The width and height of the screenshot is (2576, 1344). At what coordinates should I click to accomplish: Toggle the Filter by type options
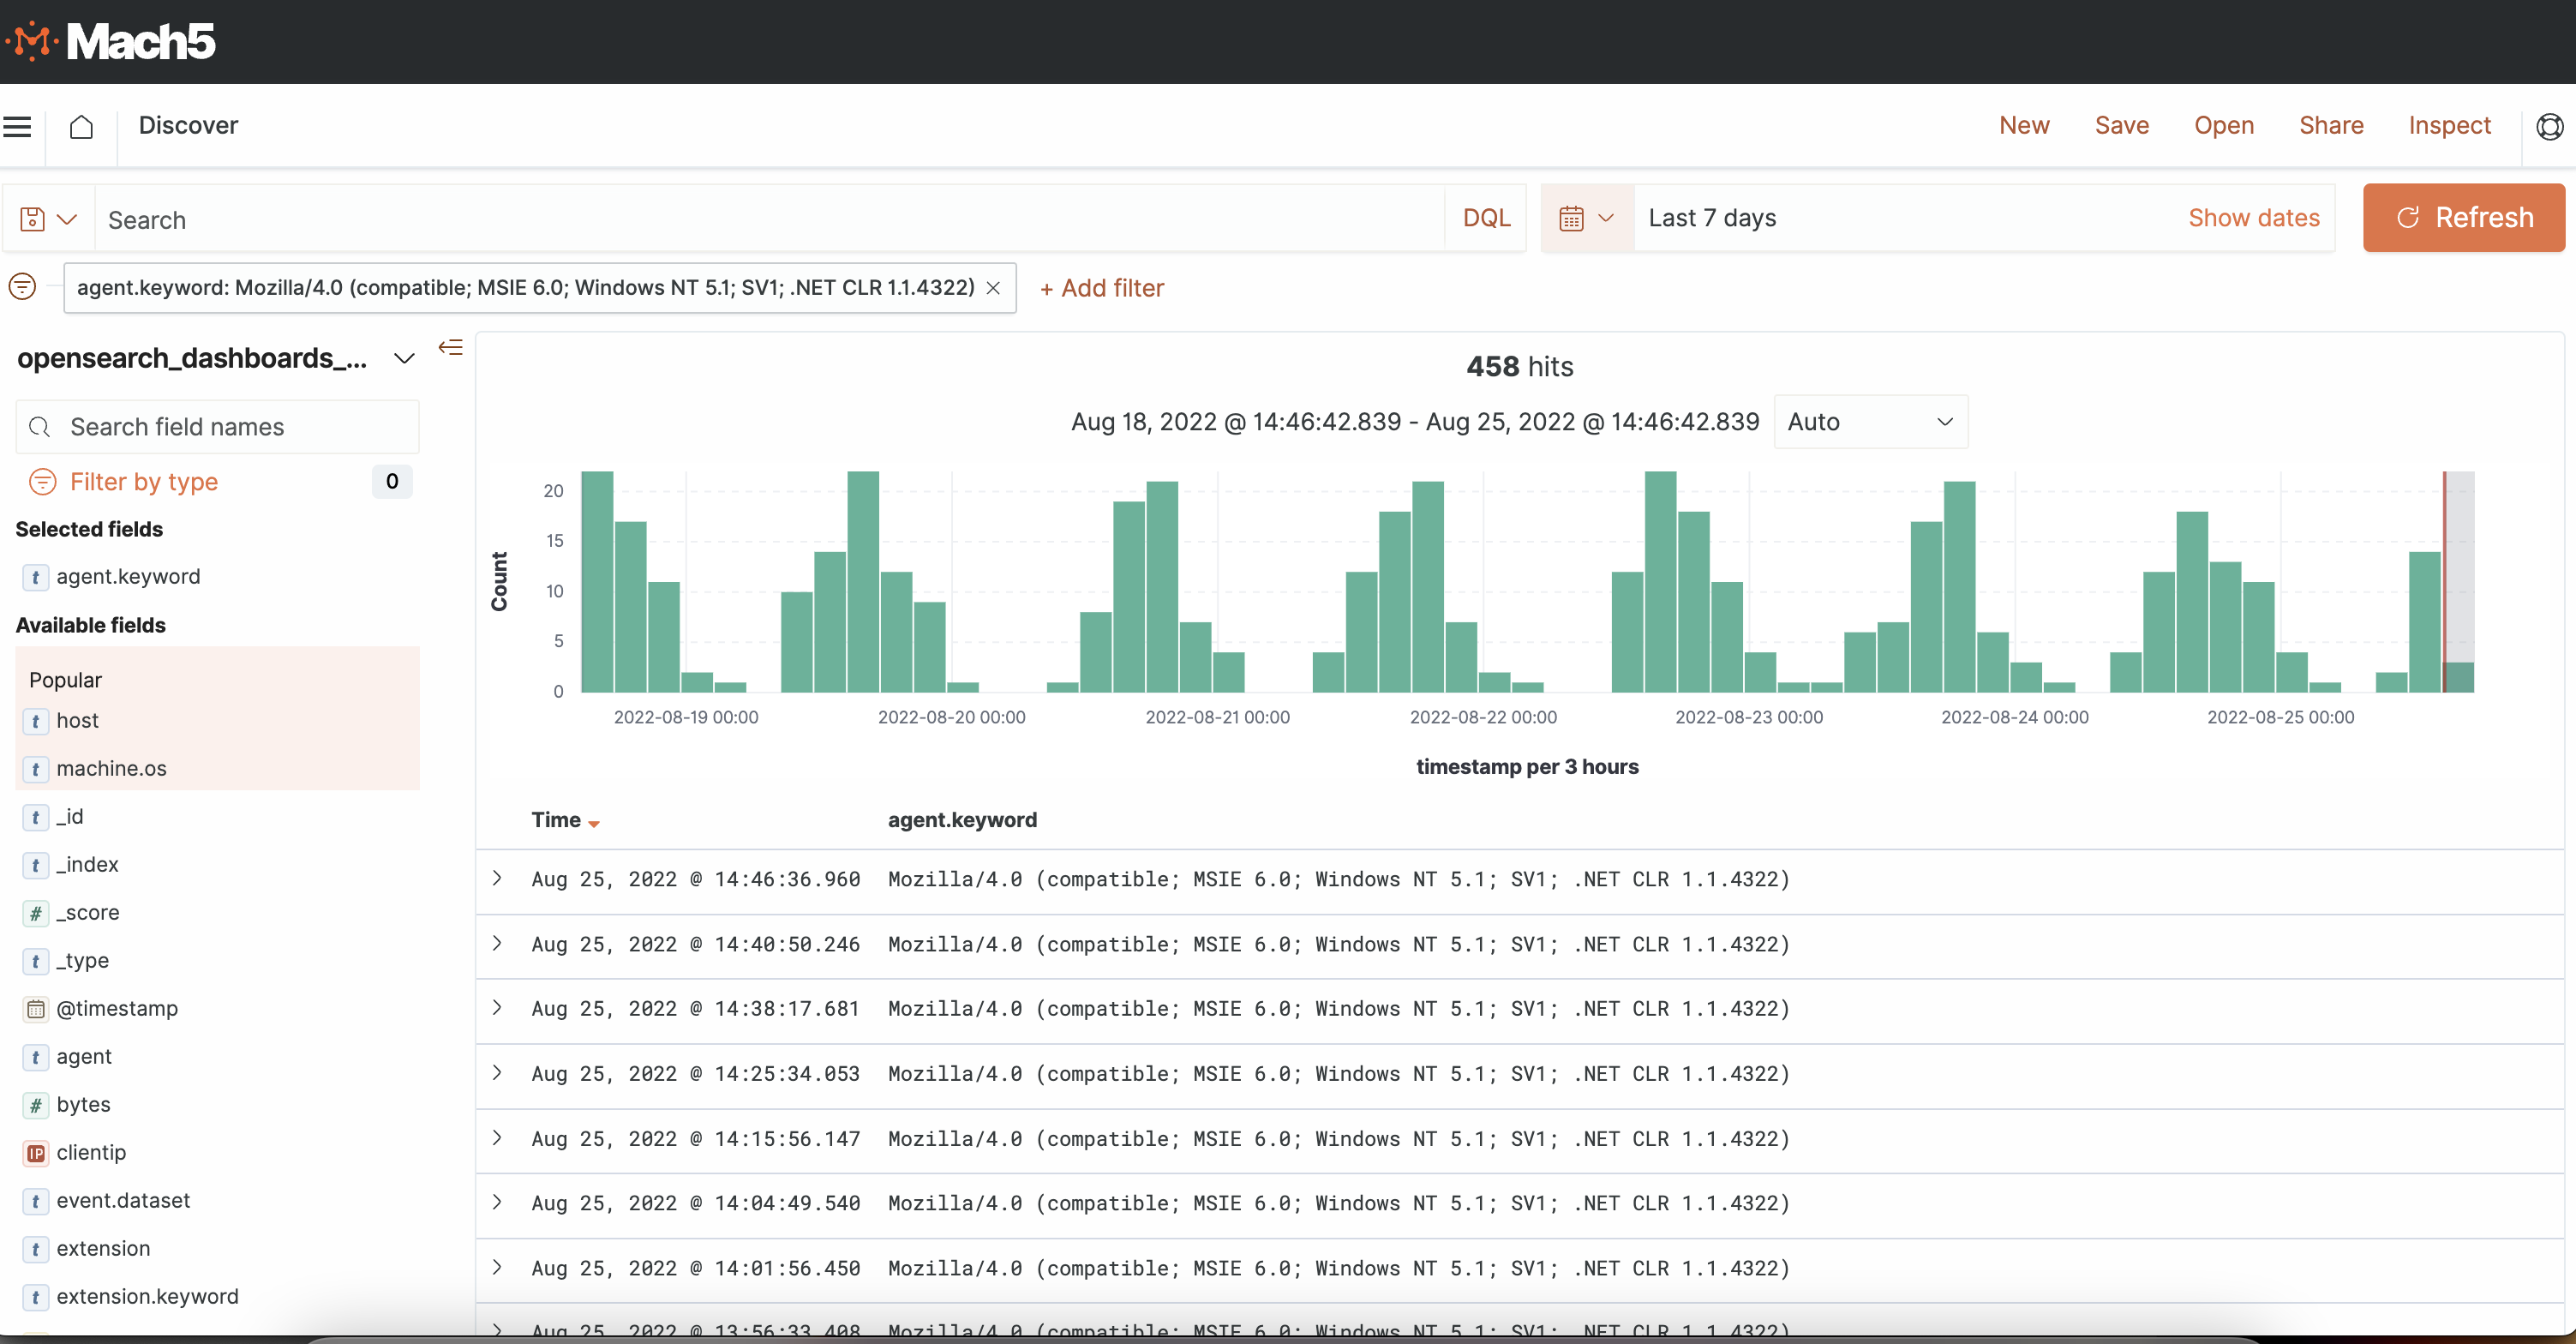tap(143, 482)
